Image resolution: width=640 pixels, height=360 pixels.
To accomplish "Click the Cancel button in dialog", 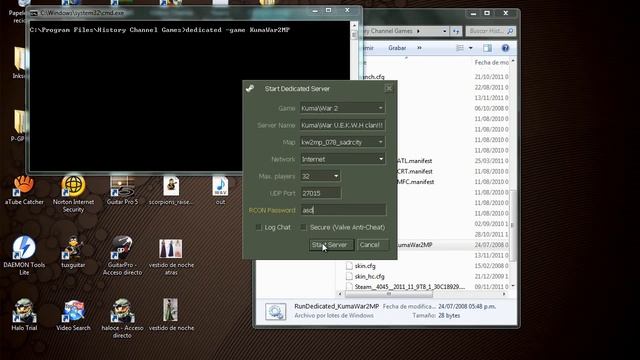I will point(373,244).
